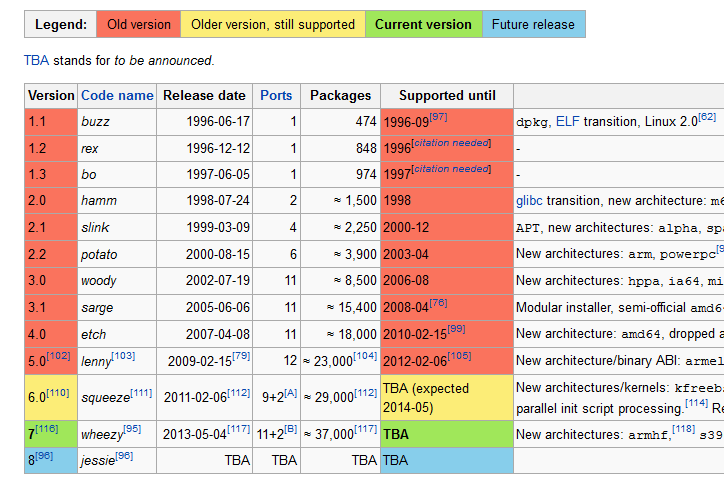Open citation 103 beside lenny

tap(123, 356)
